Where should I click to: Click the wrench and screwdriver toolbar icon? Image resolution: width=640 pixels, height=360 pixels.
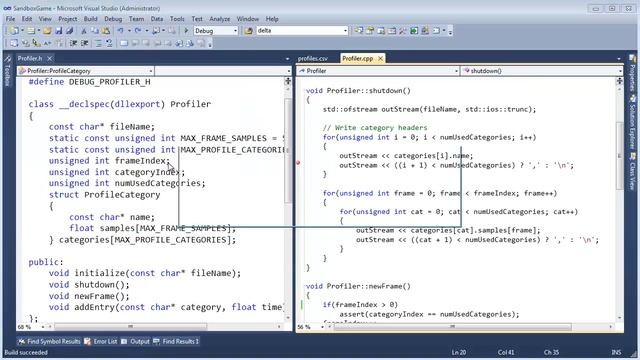pos(403,31)
